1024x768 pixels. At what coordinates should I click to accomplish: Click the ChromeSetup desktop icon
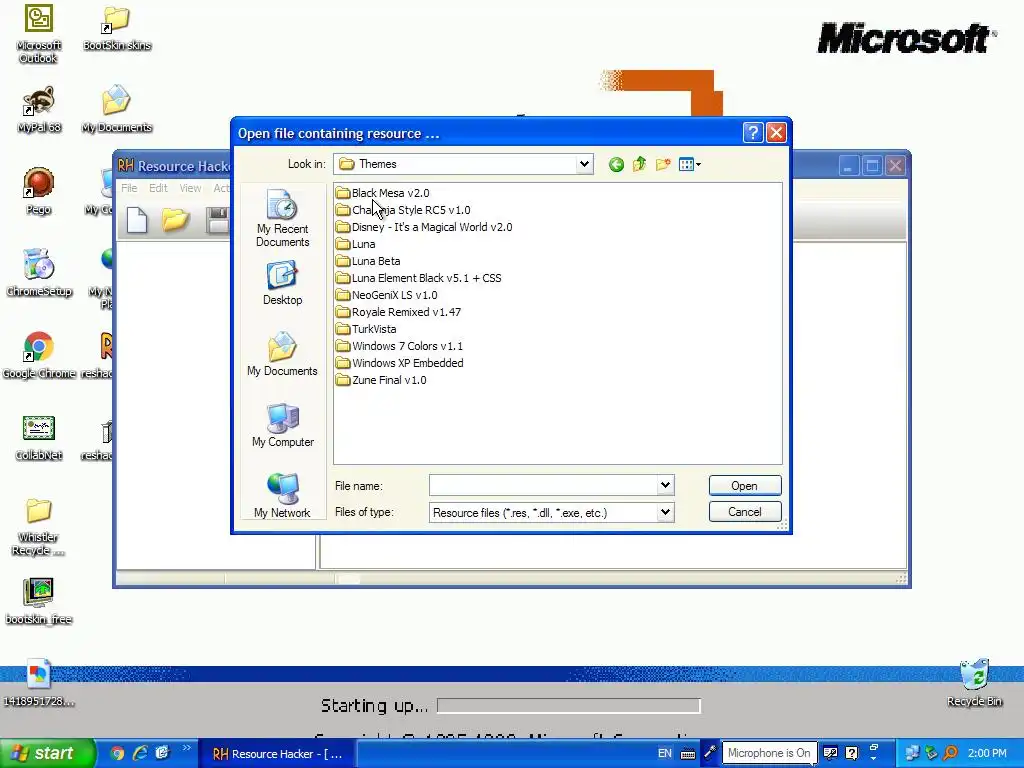(x=39, y=273)
